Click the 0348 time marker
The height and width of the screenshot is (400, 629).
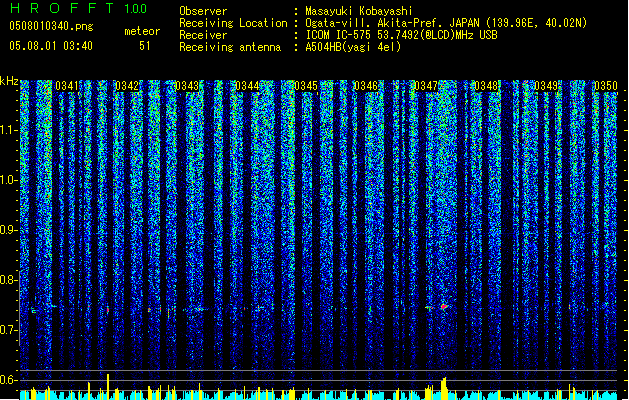[486, 86]
